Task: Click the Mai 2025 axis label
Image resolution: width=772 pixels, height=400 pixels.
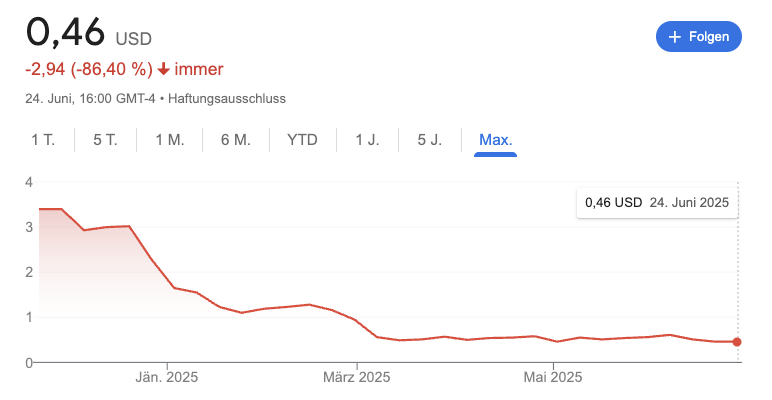Action: point(552,377)
